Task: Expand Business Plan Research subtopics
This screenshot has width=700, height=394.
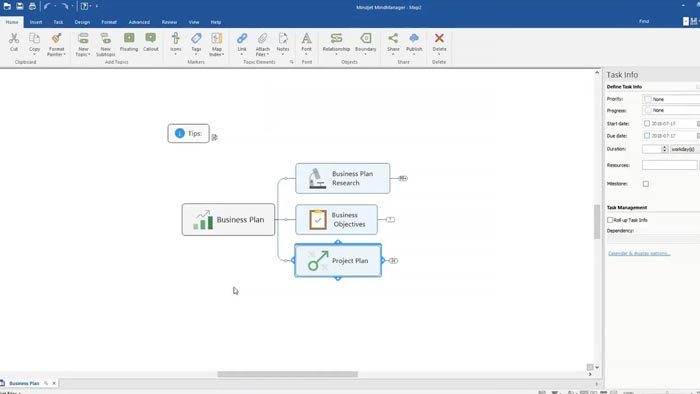Action: coord(403,178)
